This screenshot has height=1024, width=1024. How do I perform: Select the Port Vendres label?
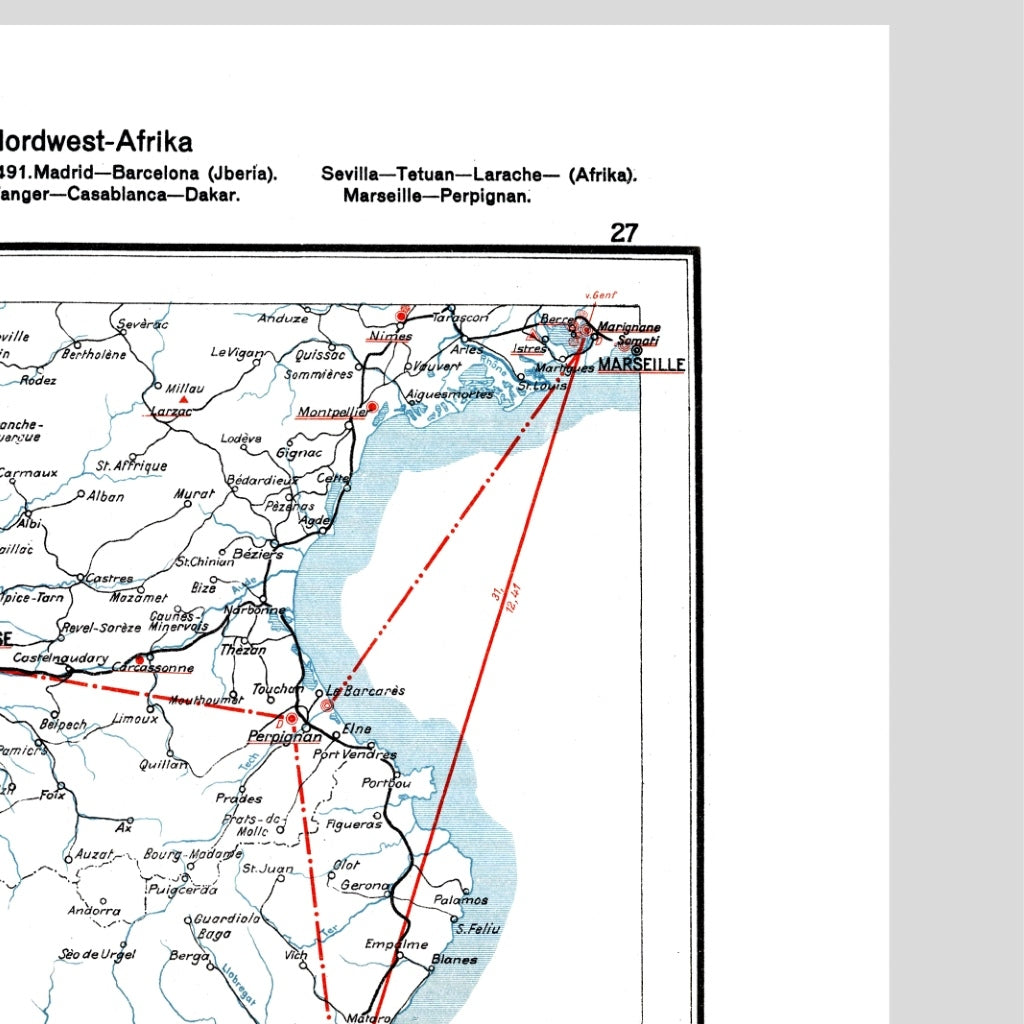[355, 754]
